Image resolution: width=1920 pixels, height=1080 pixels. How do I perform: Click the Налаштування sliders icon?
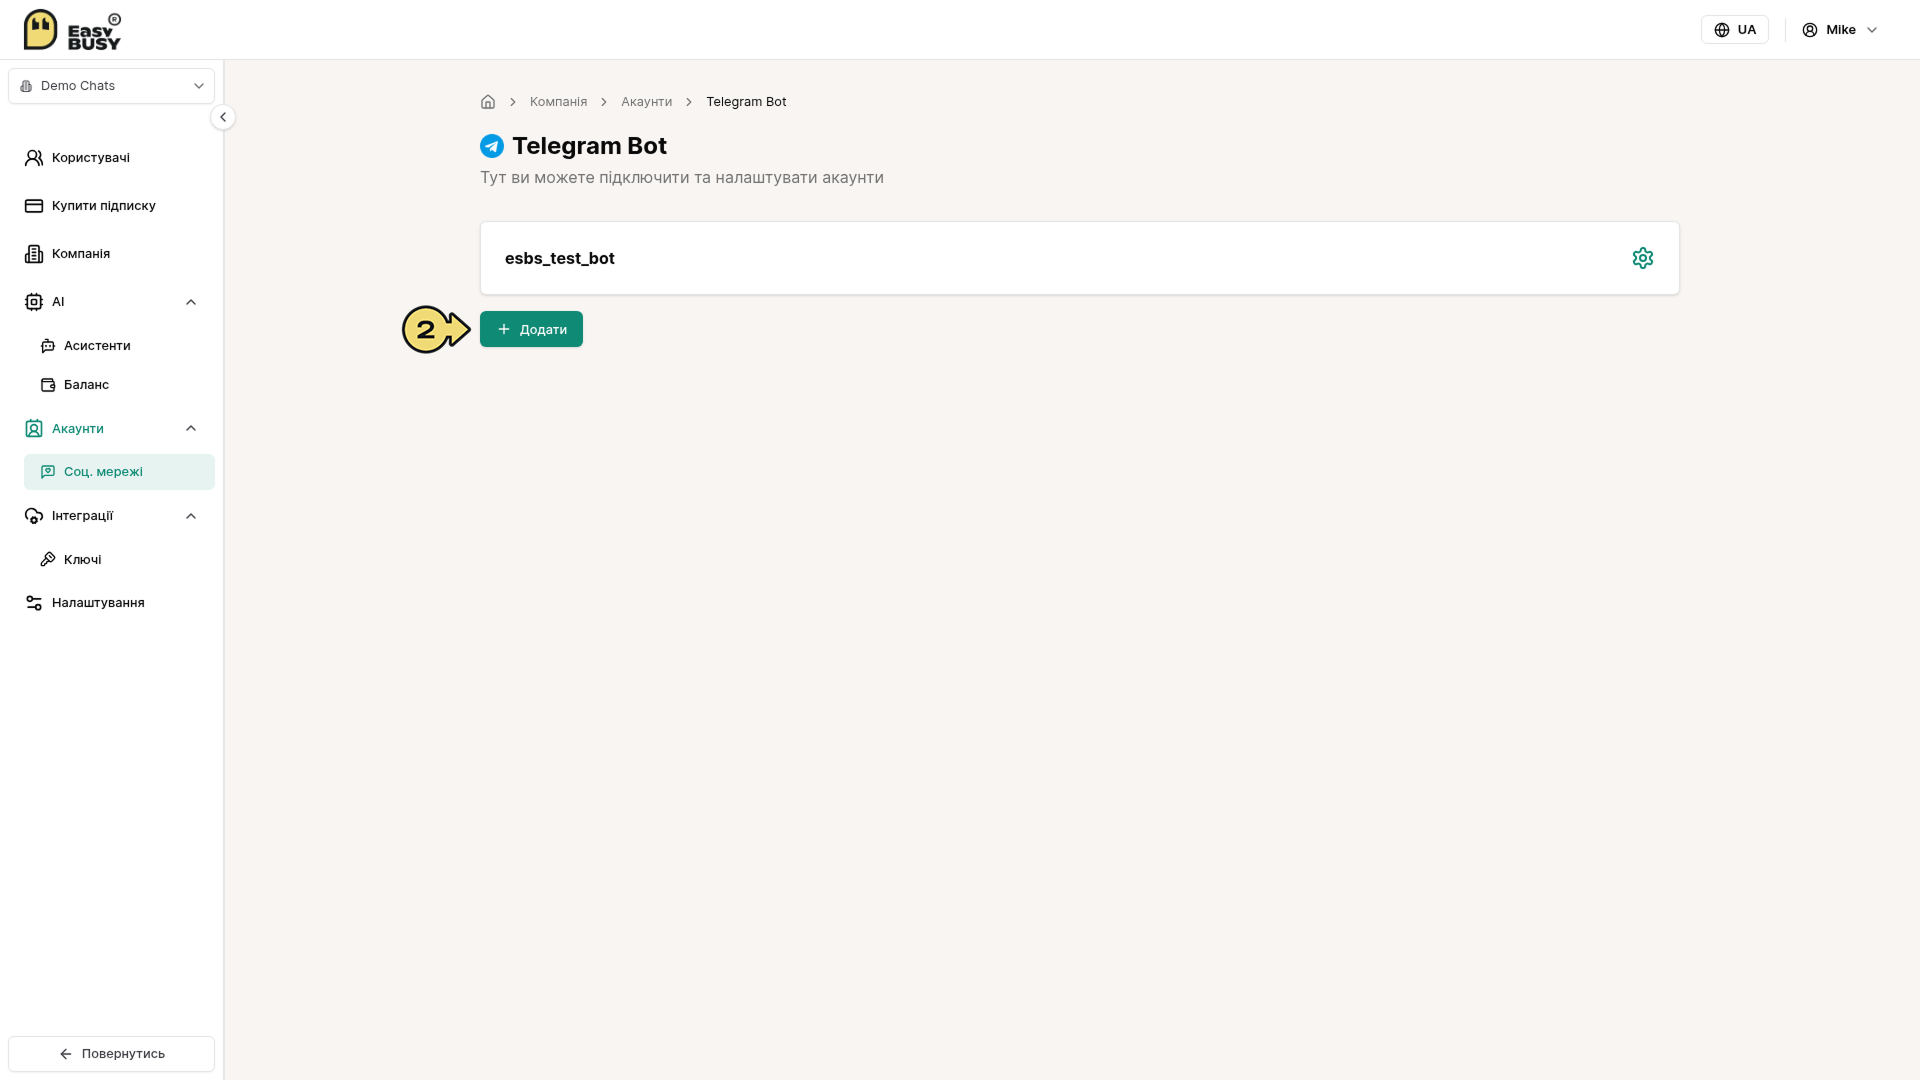34,603
